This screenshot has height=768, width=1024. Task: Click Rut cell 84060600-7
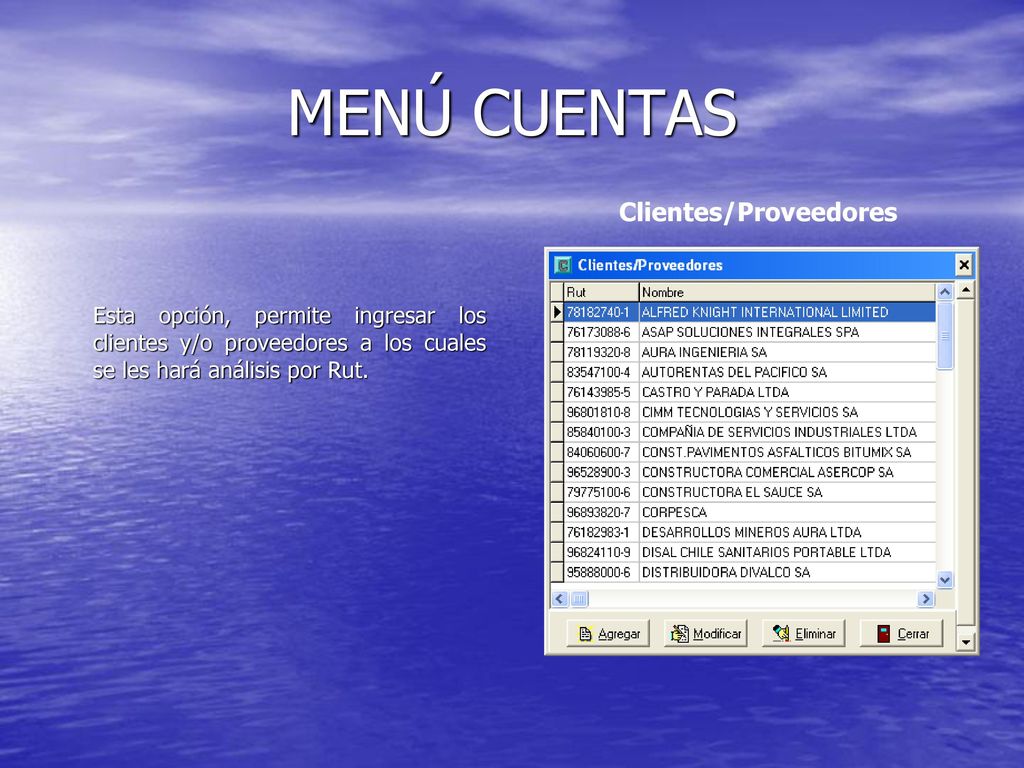coord(601,452)
